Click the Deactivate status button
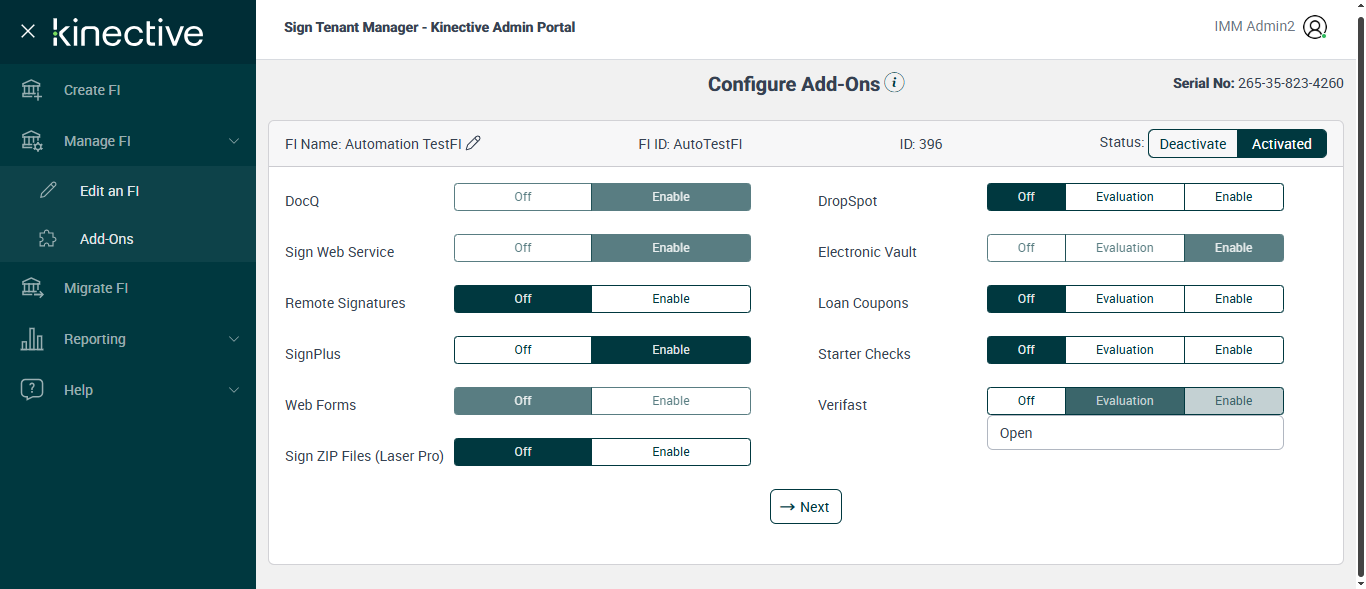The height and width of the screenshot is (589, 1366). point(1192,144)
